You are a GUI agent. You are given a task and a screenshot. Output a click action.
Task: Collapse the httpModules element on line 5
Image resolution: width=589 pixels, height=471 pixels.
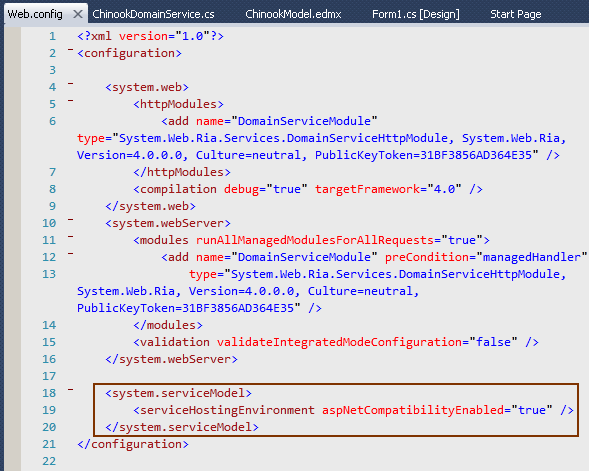click(x=70, y=101)
